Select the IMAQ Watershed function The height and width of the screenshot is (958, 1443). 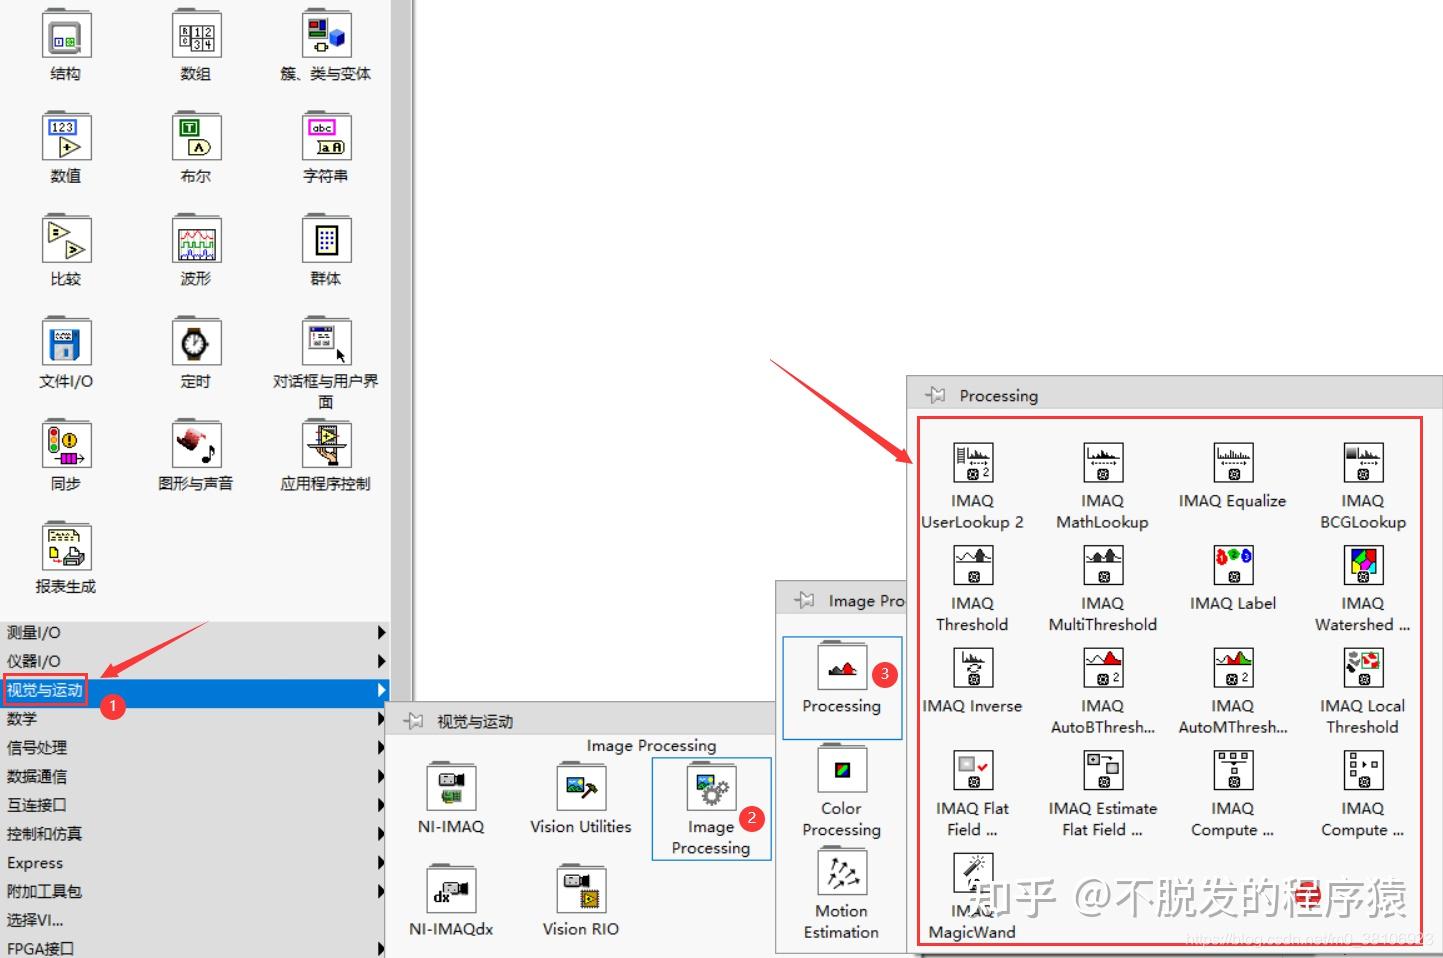coord(1362,565)
